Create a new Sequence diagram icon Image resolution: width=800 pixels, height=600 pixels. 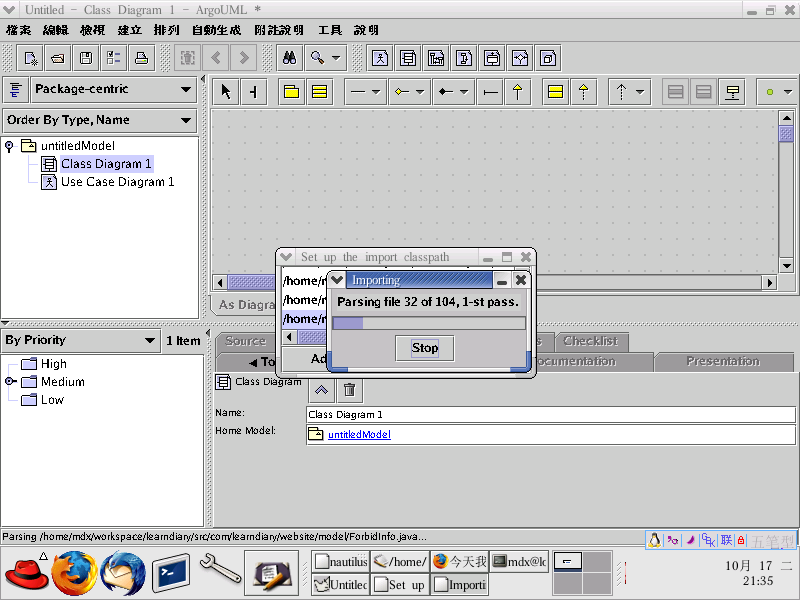[x=436, y=58]
